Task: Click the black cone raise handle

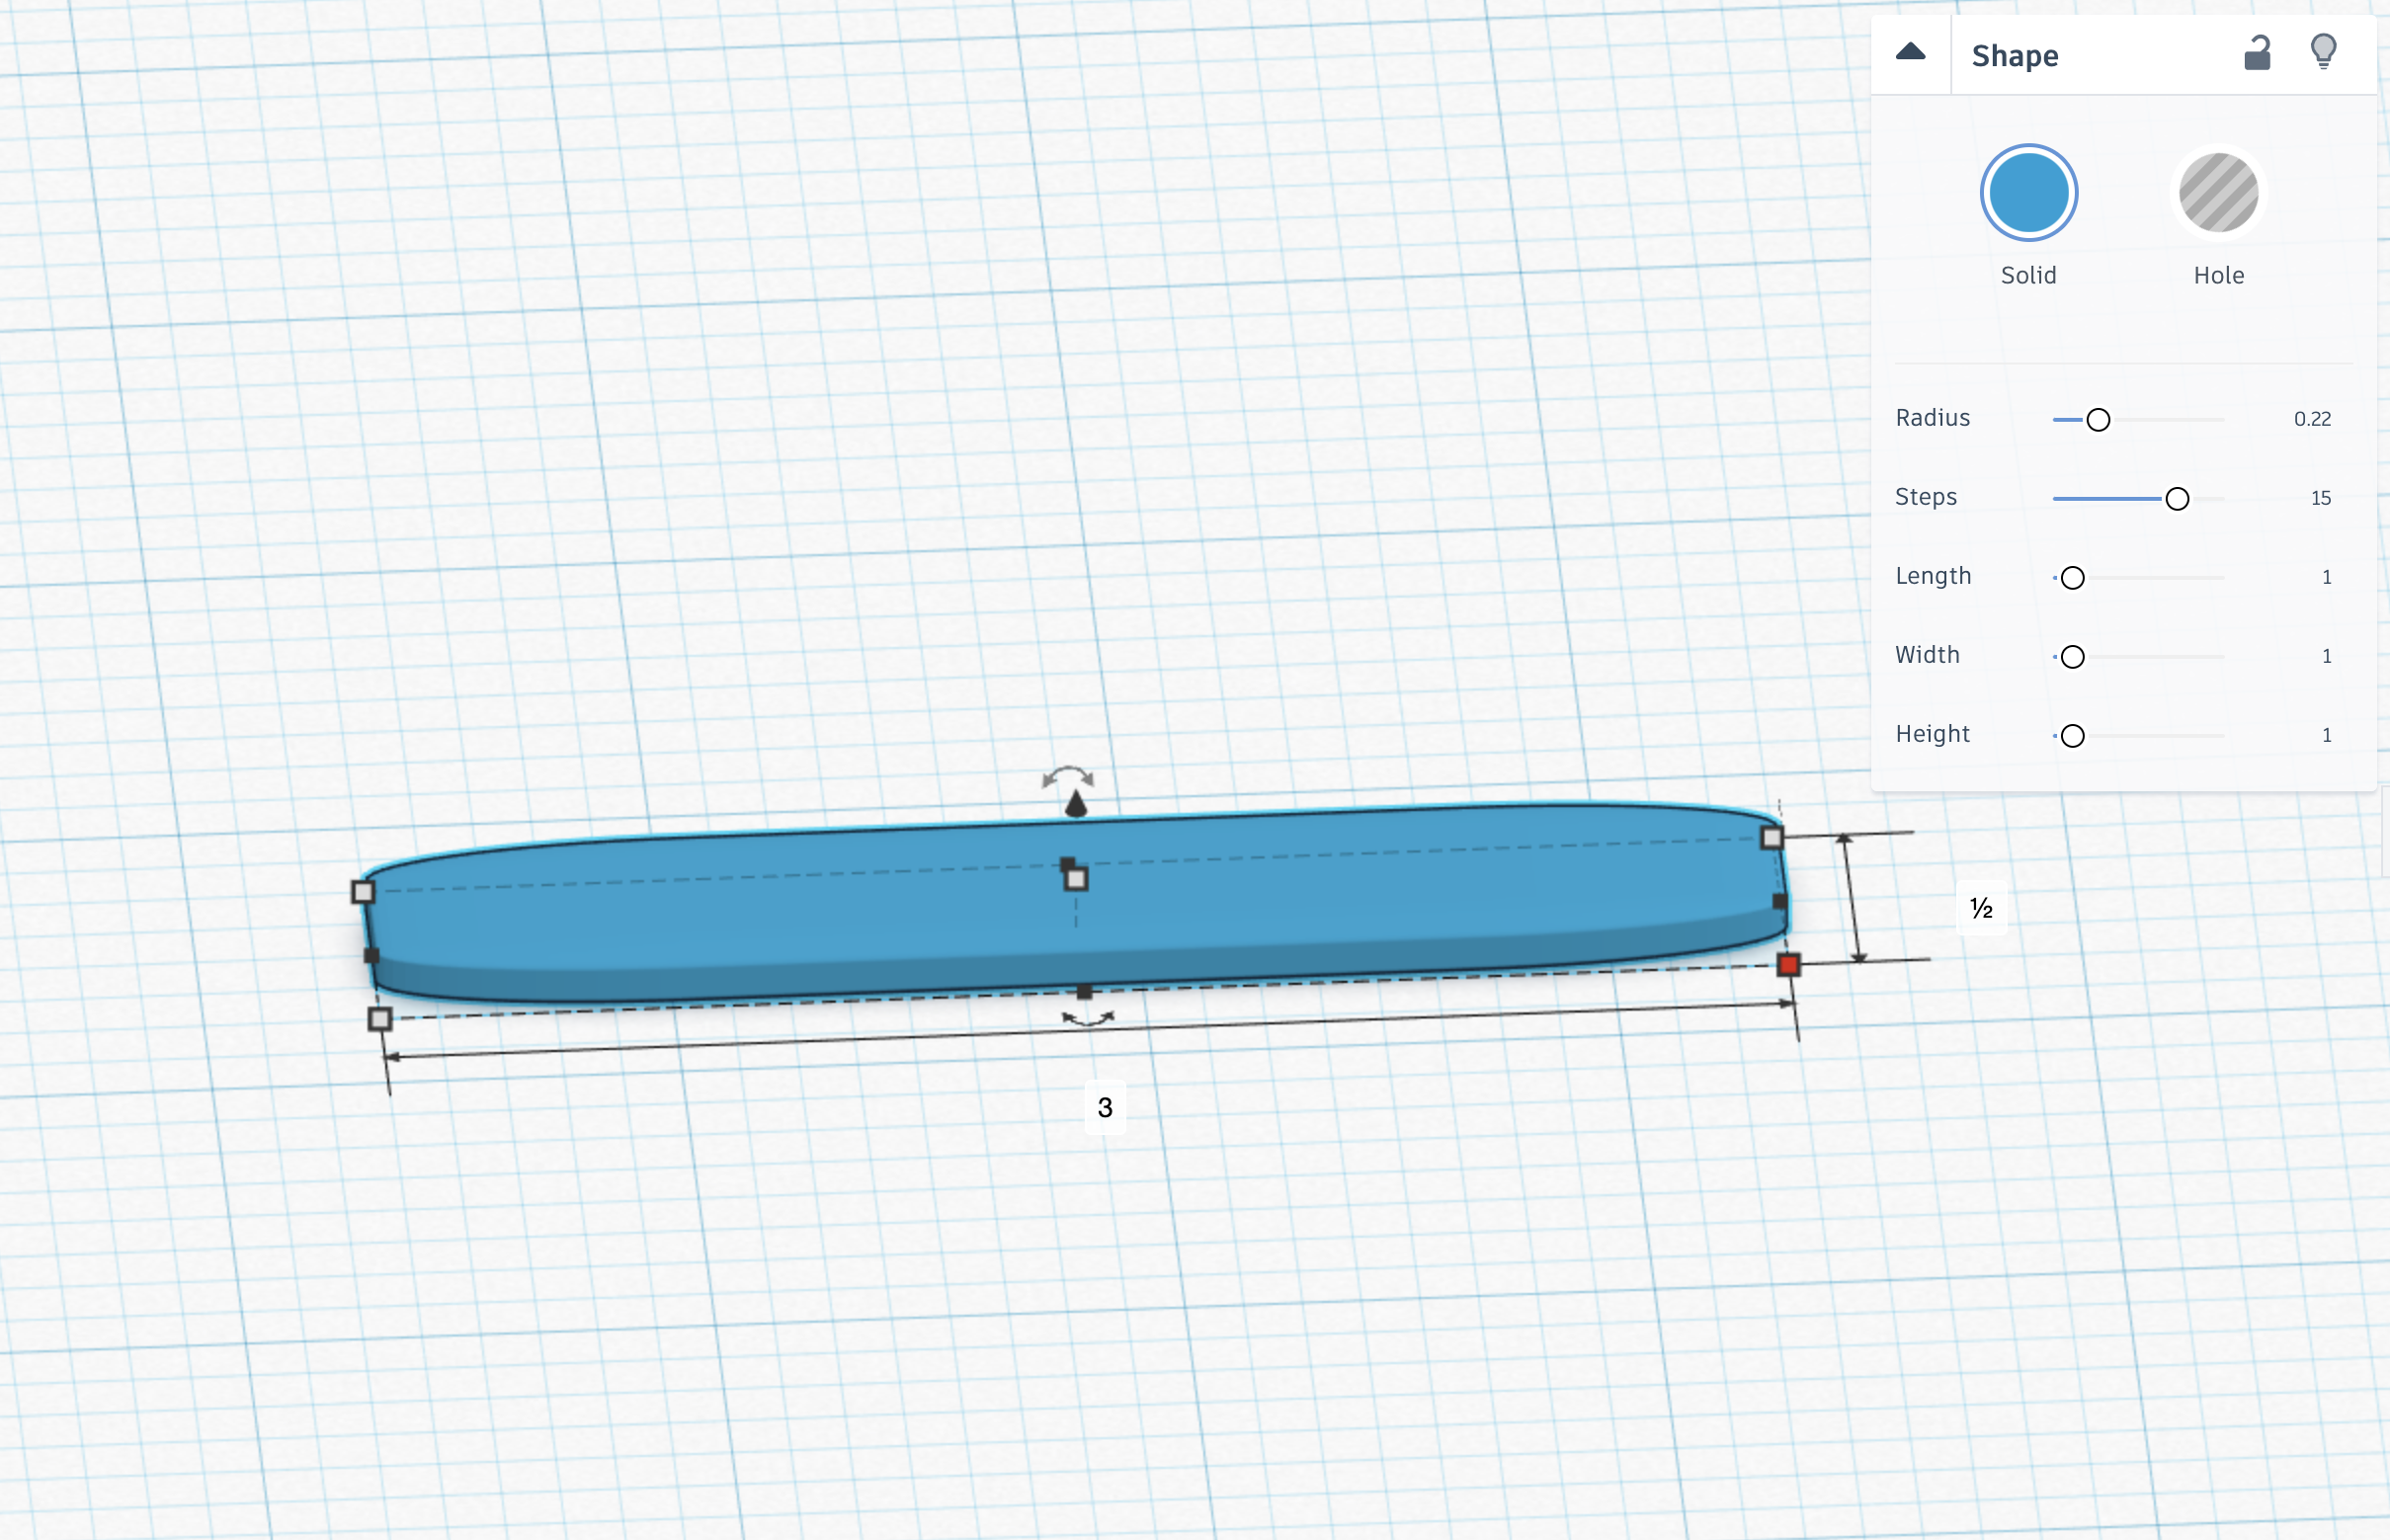Action: tap(1076, 804)
